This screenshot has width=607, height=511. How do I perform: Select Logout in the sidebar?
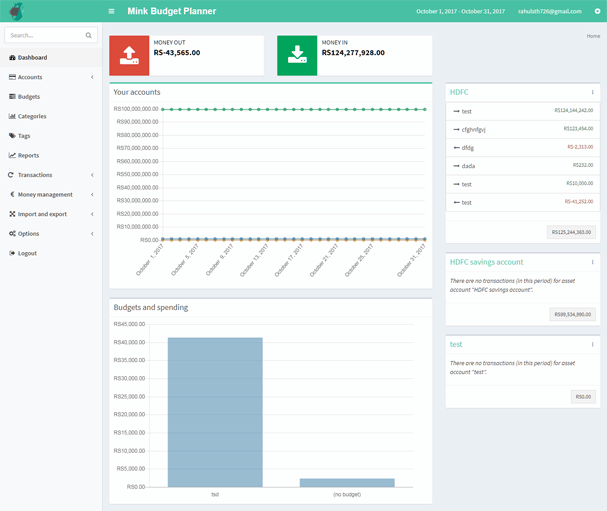tap(51, 253)
